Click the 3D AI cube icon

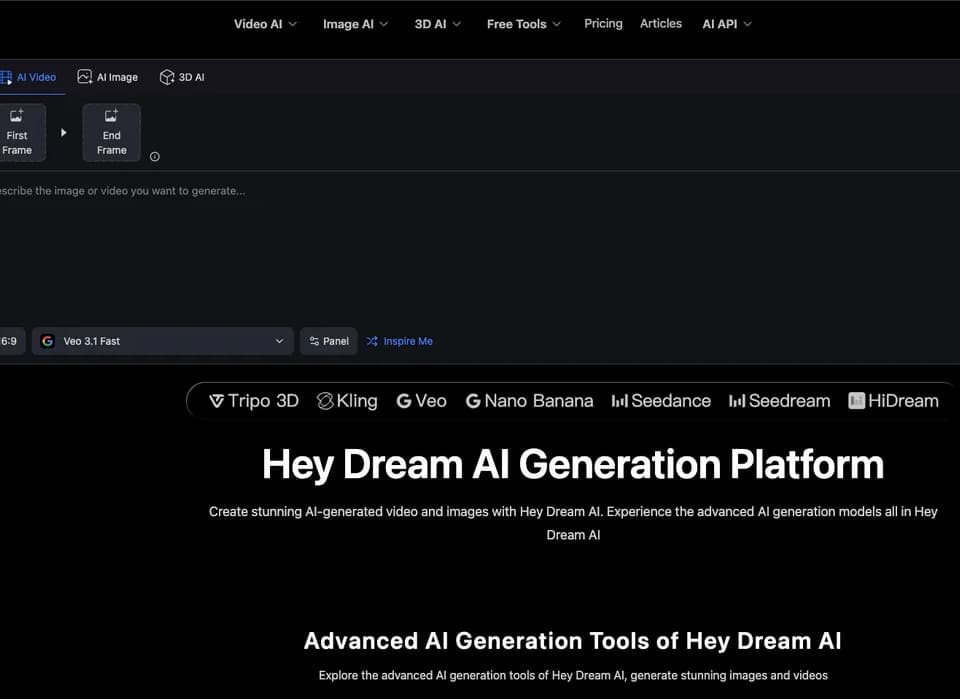click(167, 77)
